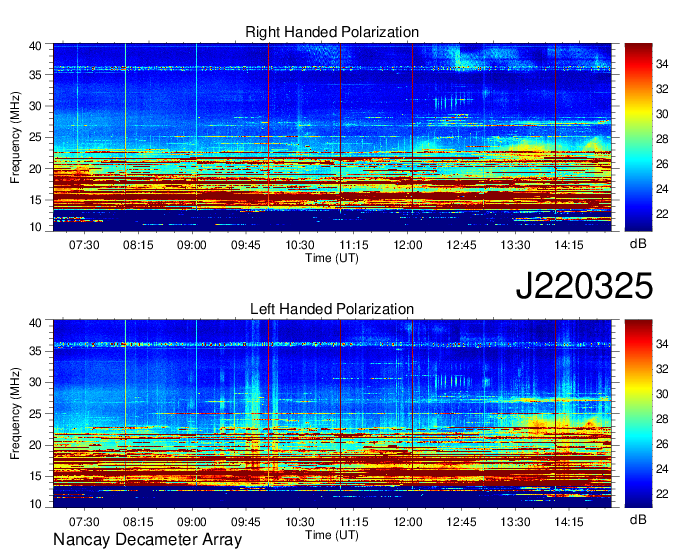Click the 07:30 tick under Left Handed plot

84,522
